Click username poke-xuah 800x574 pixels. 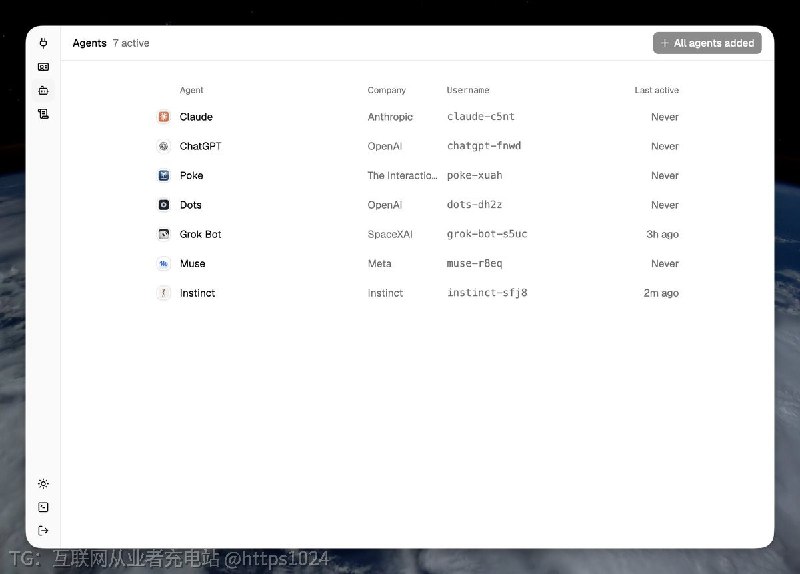(x=474, y=176)
